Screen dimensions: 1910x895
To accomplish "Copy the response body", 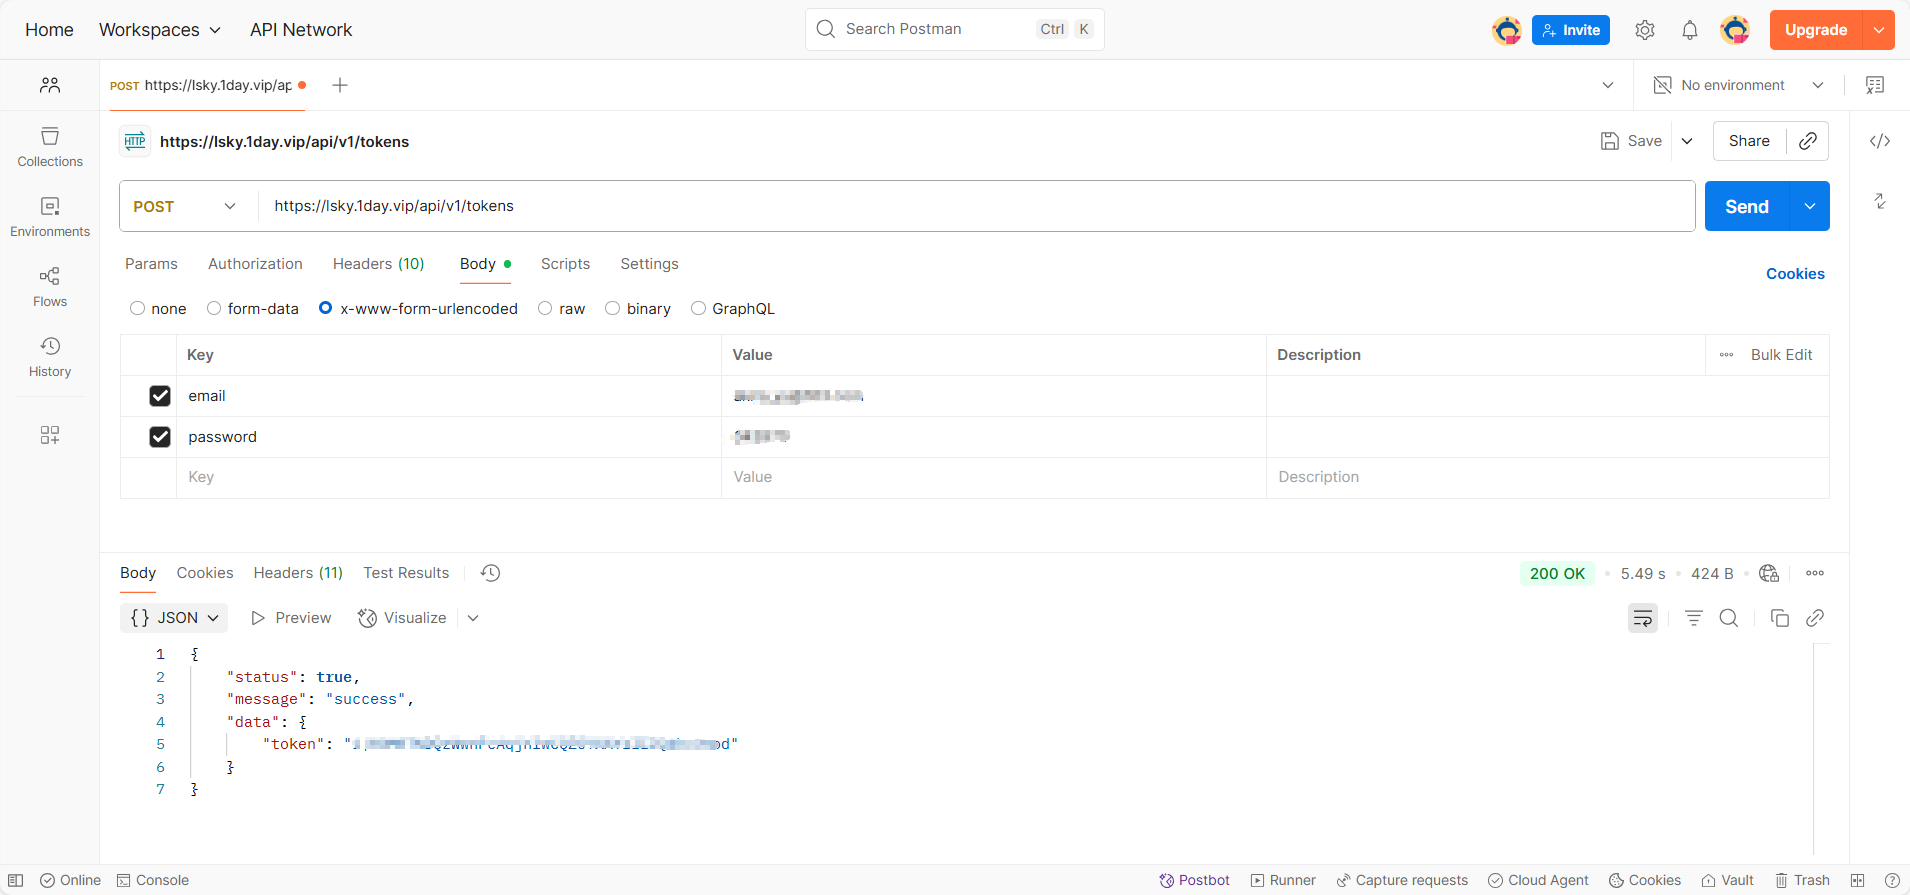I will pos(1779,618).
